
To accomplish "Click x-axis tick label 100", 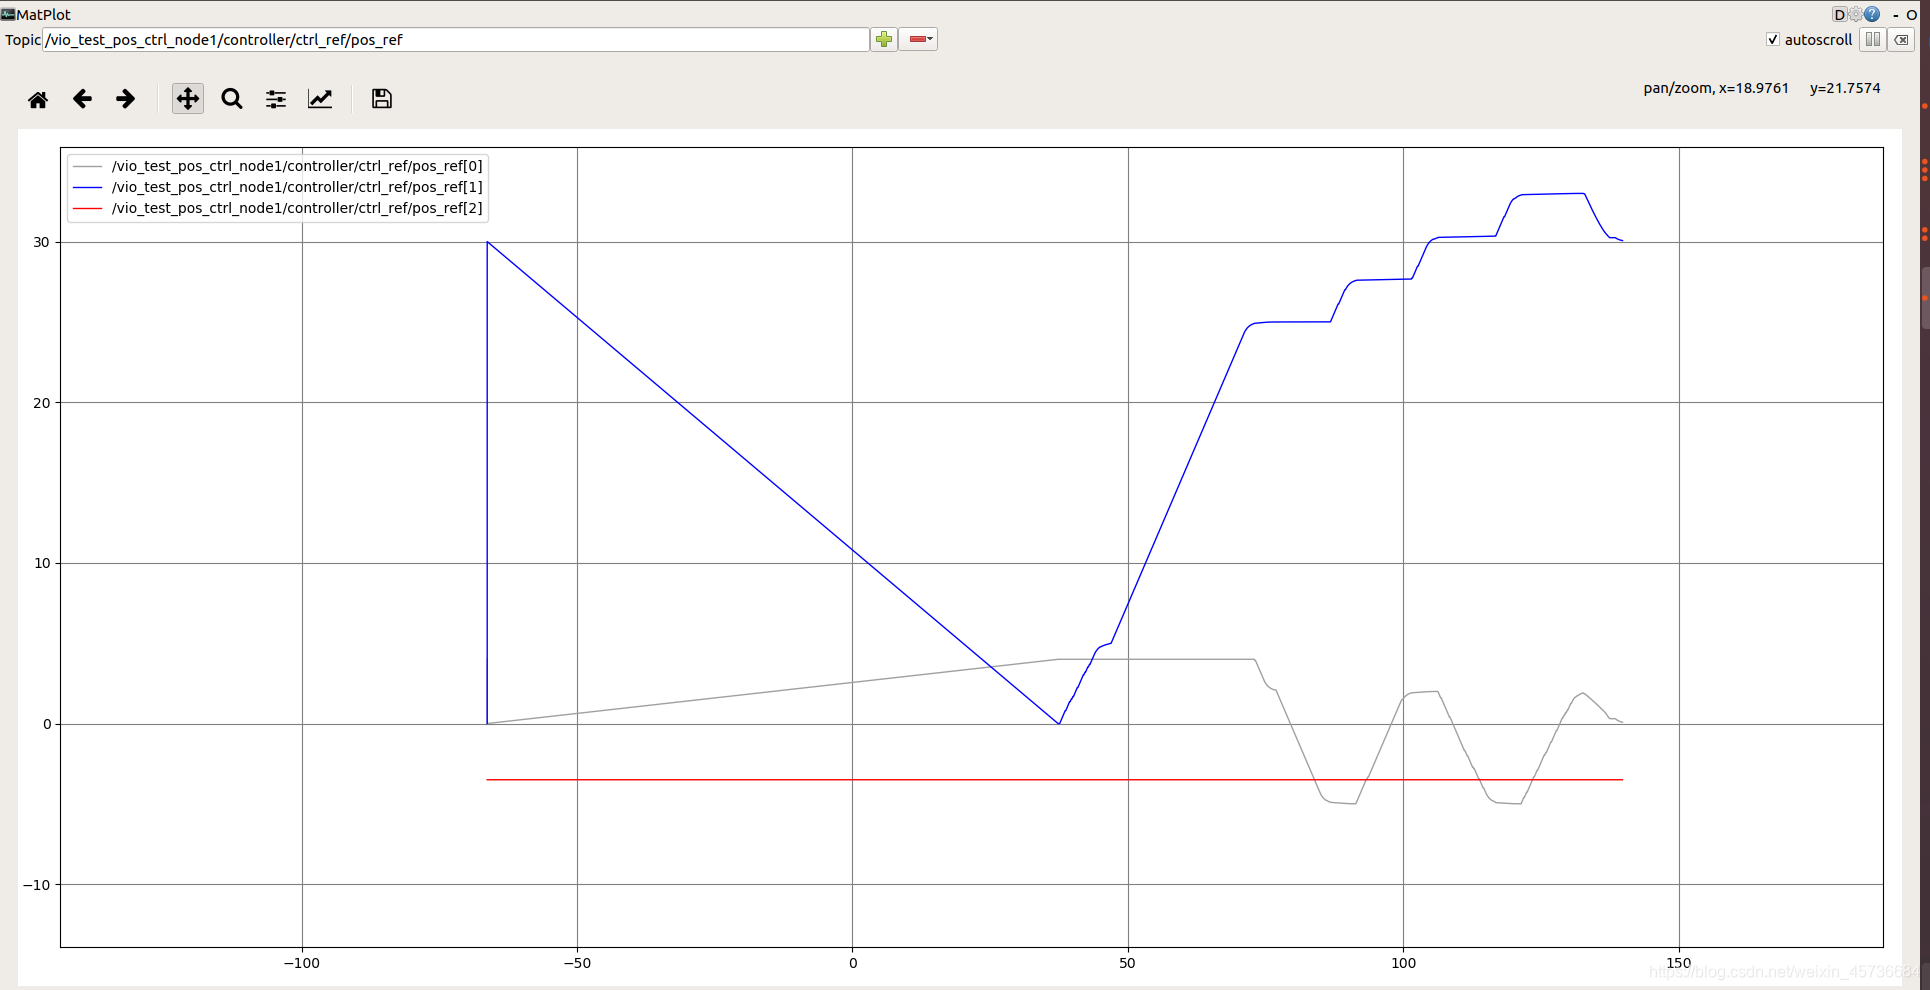I will (1403, 963).
